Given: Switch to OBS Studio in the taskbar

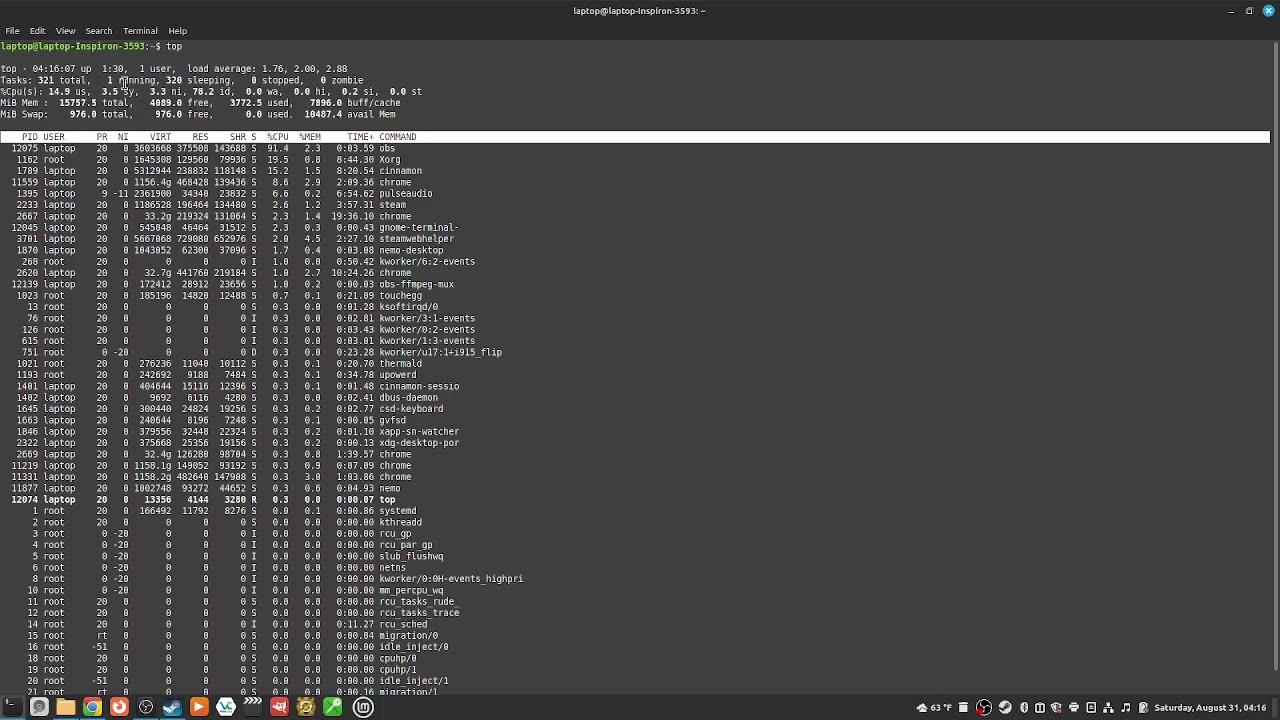Looking at the screenshot, I should pyautogui.click(x=146, y=707).
